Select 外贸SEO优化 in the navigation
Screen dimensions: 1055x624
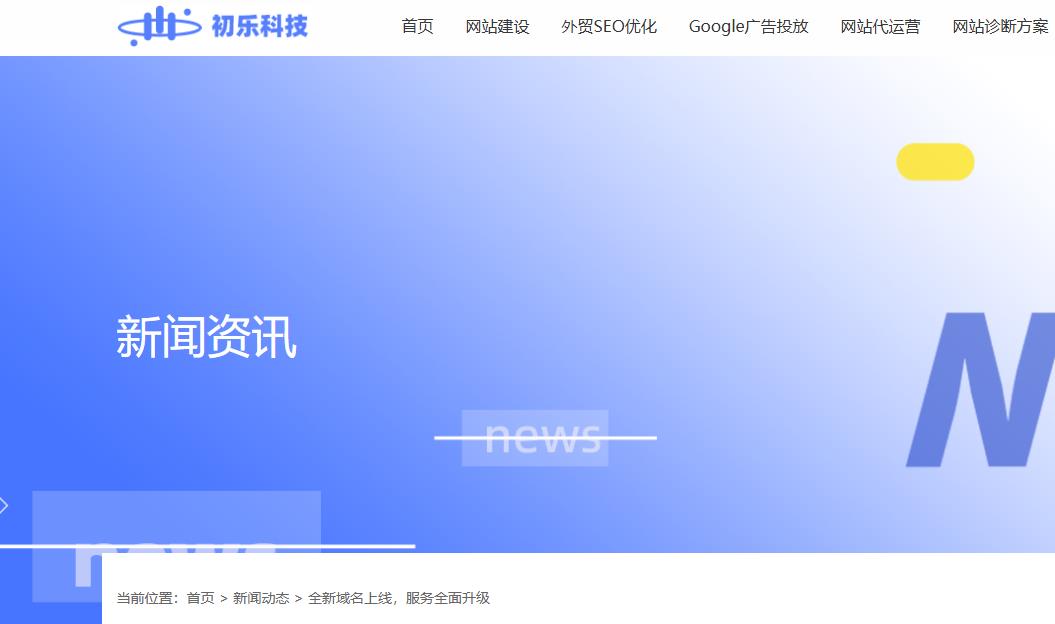[609, 27]
